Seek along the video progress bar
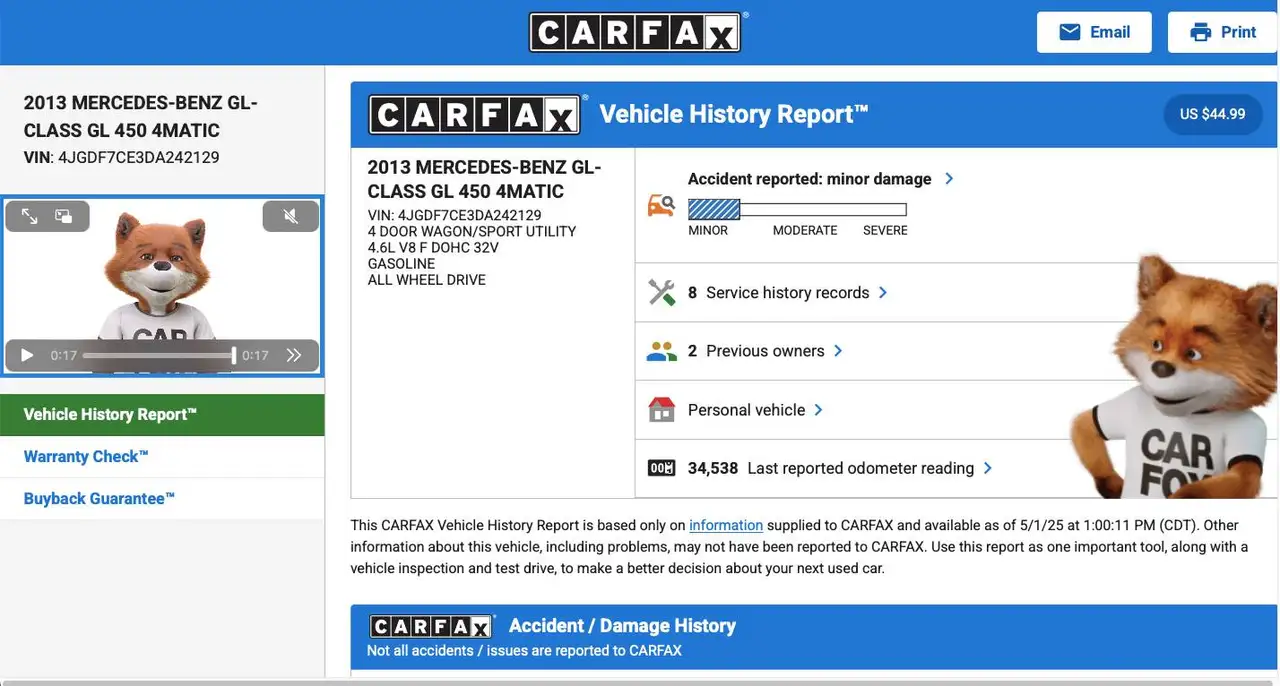Screen dimensions: 1280x686 pyautogui.click(x=159, y=355)
